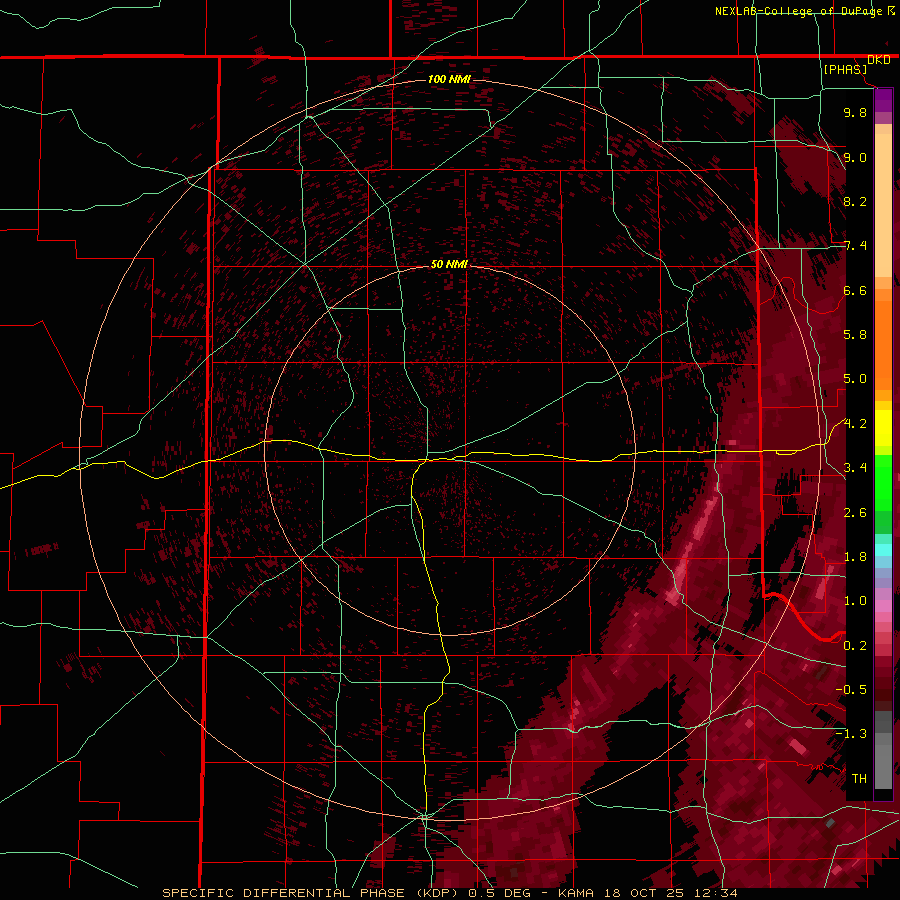Click the 6.6 value on the color scale
The image size is (900, 900).
coord(855,290)
